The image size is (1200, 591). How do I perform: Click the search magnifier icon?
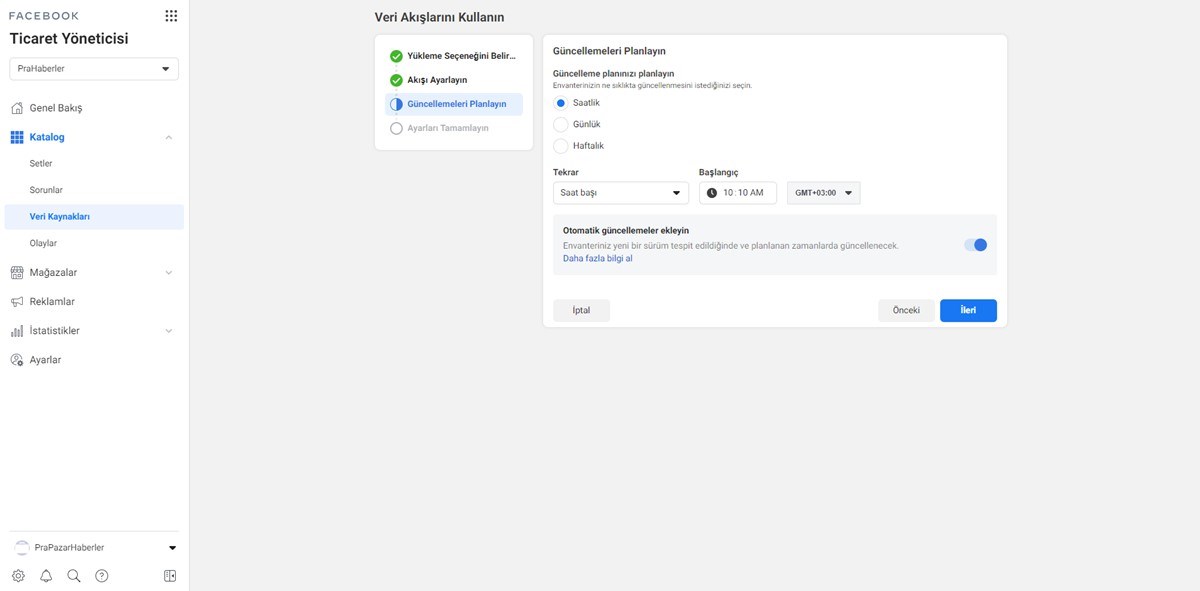(74, 576)
